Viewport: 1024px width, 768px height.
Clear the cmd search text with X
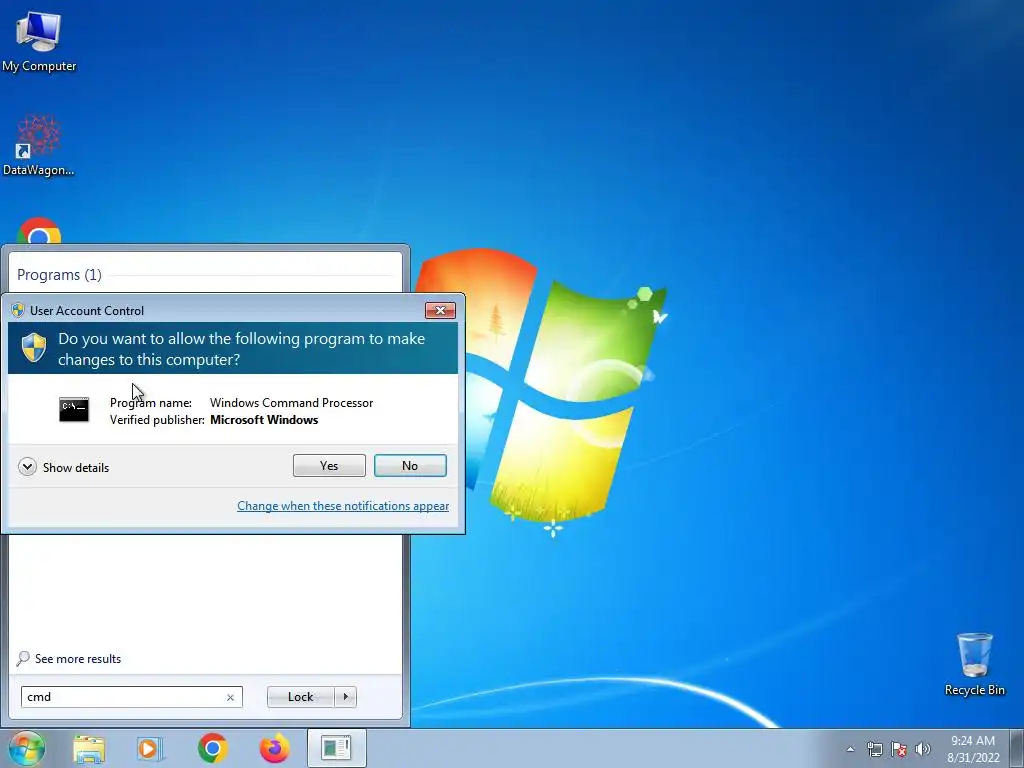[x=230, y=697]
